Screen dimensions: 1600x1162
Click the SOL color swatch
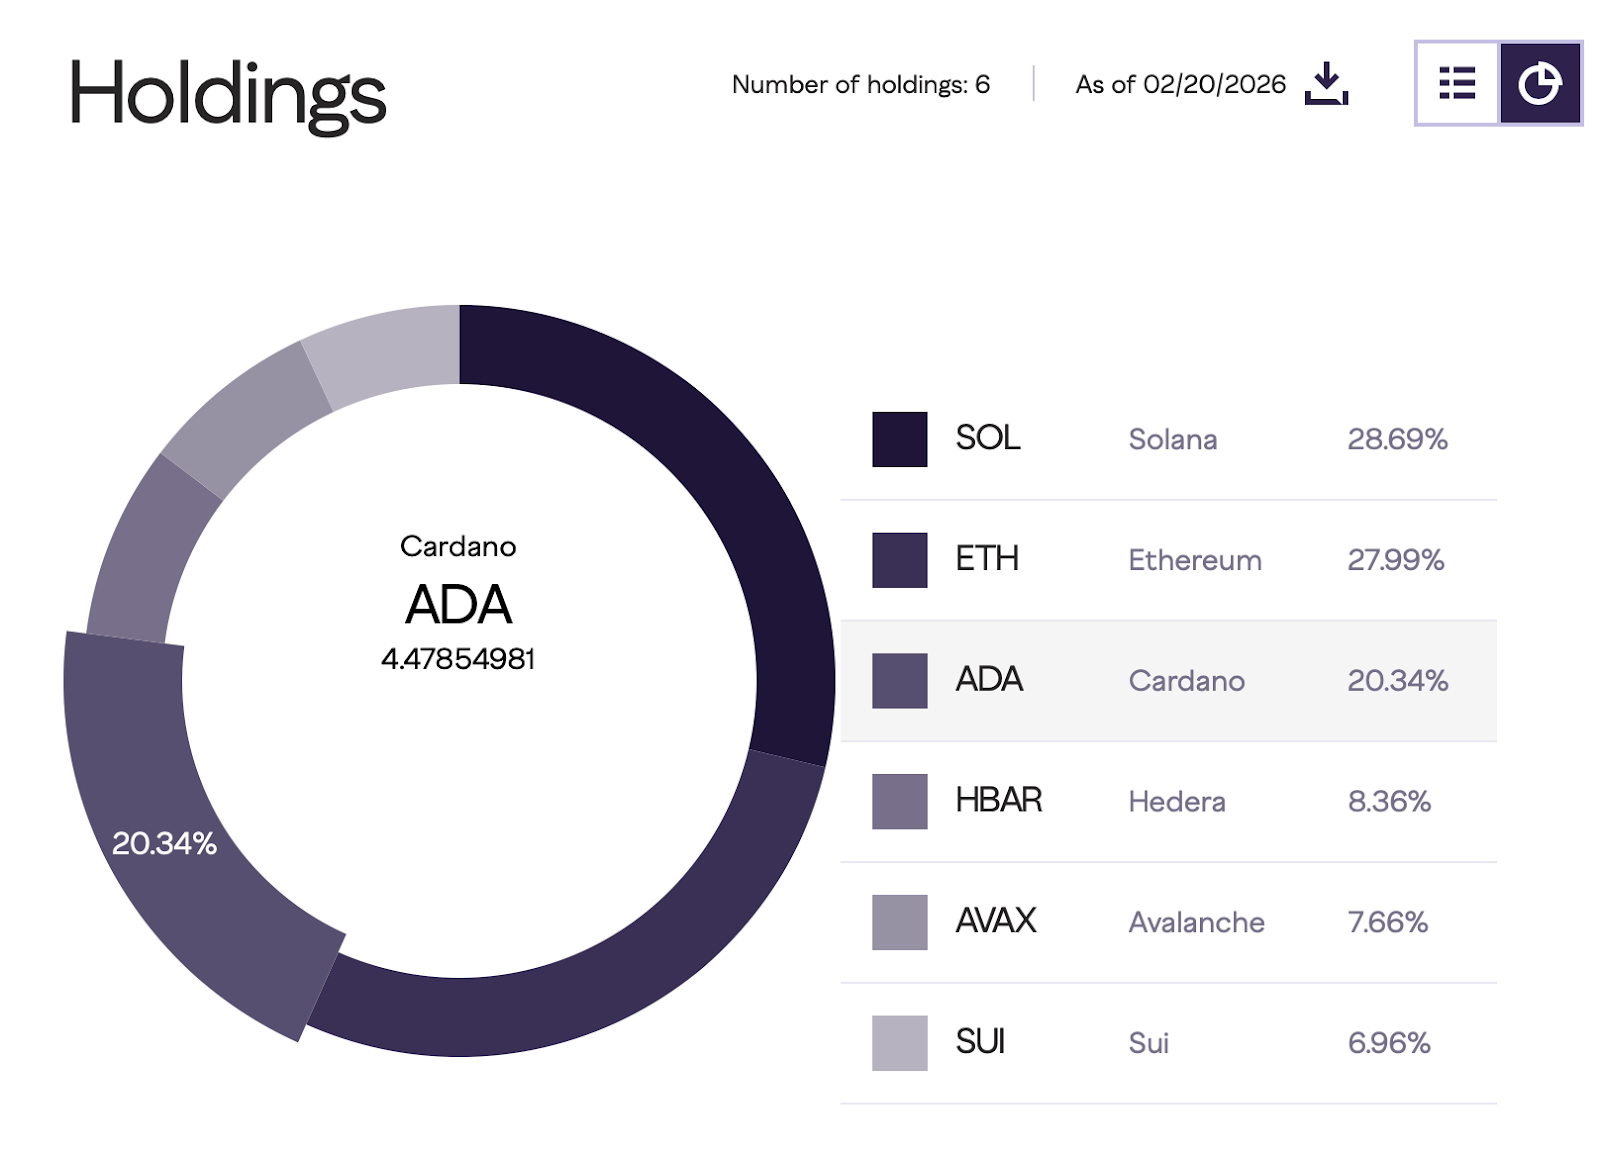tap(899, 439)
